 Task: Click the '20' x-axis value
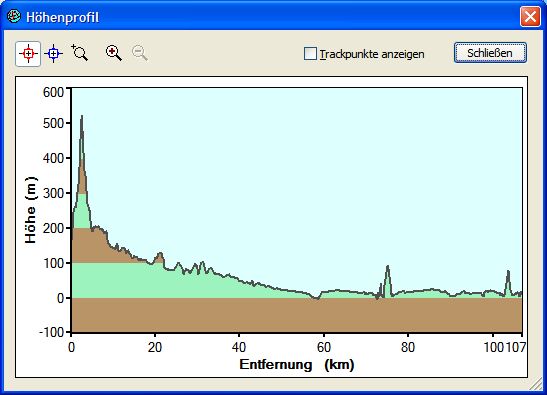(x=155, y=347)
